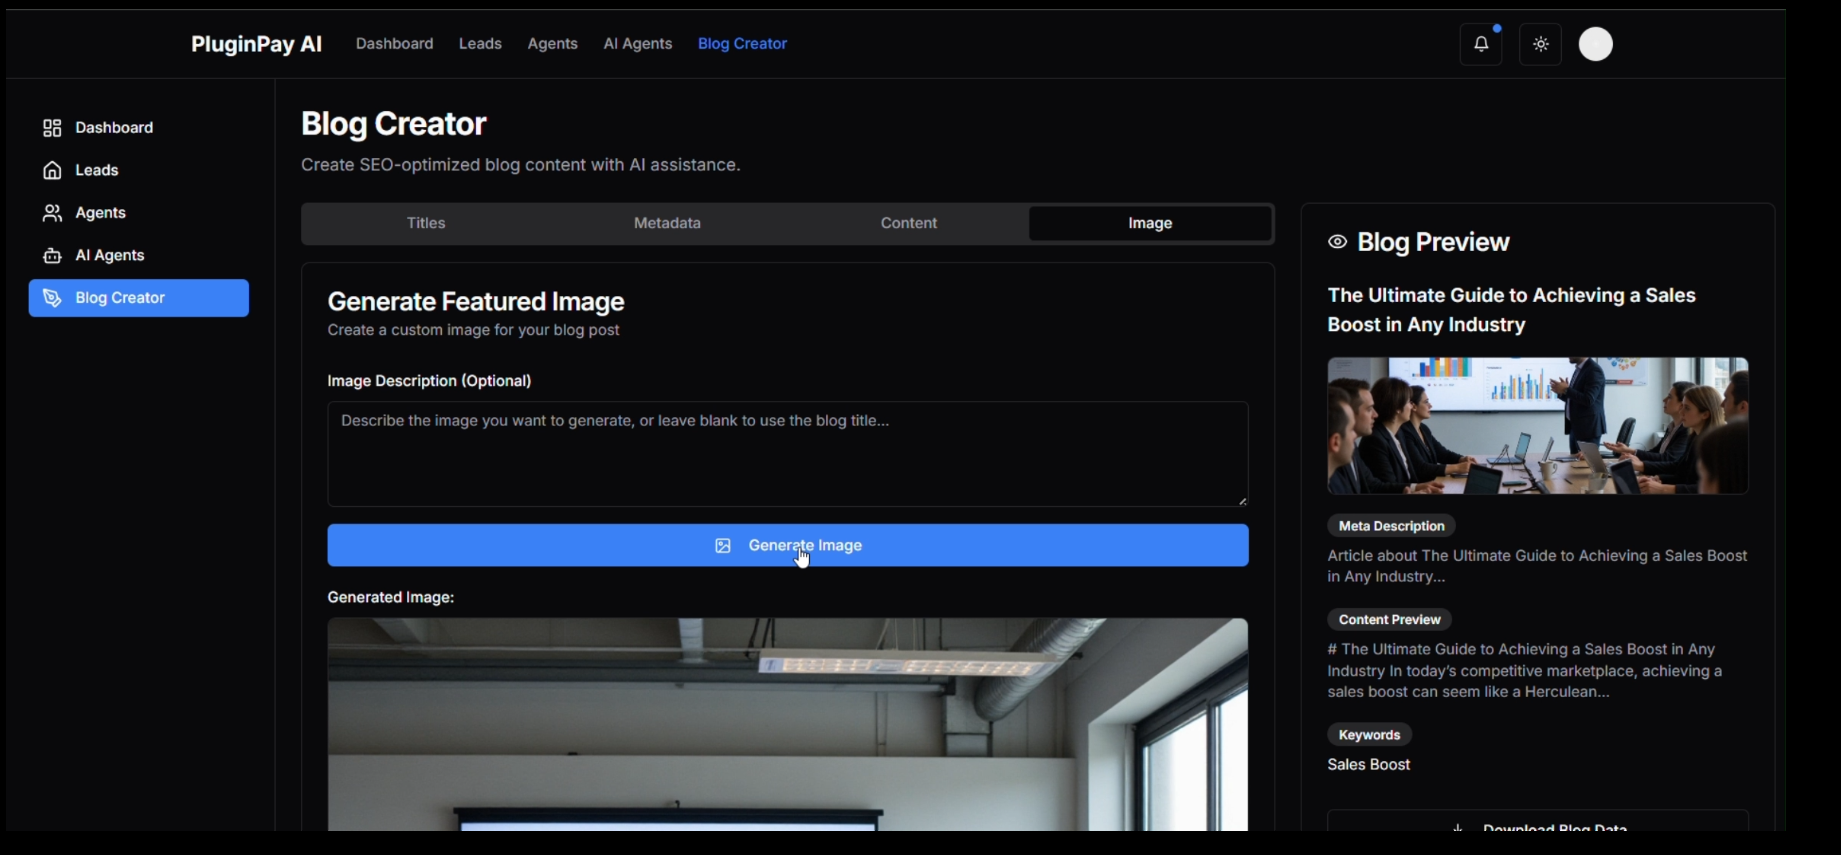This screenshot has width=1841, height=855.
Task: Click the Leads home icon in sidebar
Action: (x=52, y=170)
